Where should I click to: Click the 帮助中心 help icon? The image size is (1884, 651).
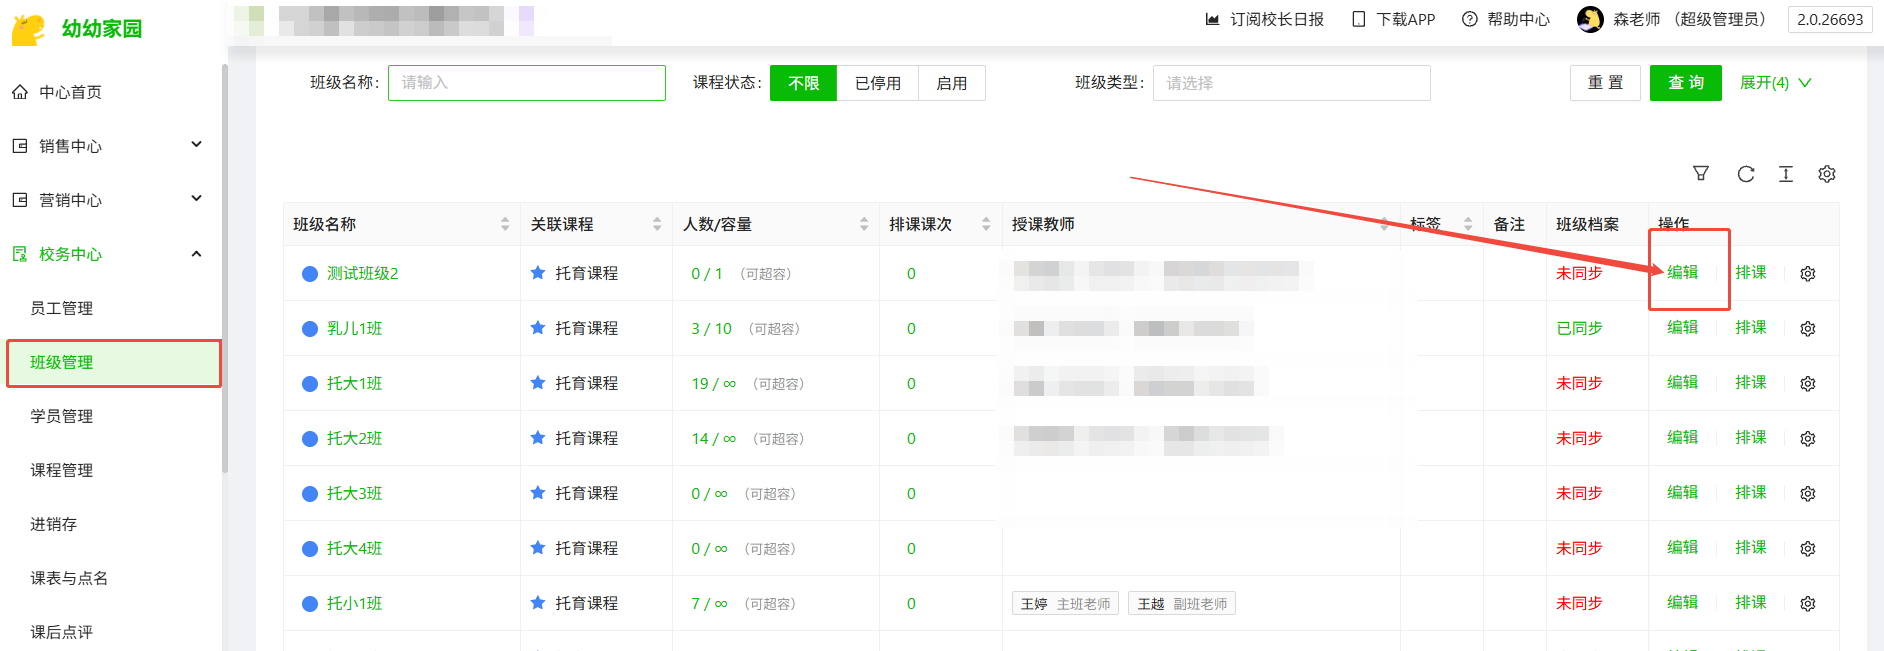1469,19
